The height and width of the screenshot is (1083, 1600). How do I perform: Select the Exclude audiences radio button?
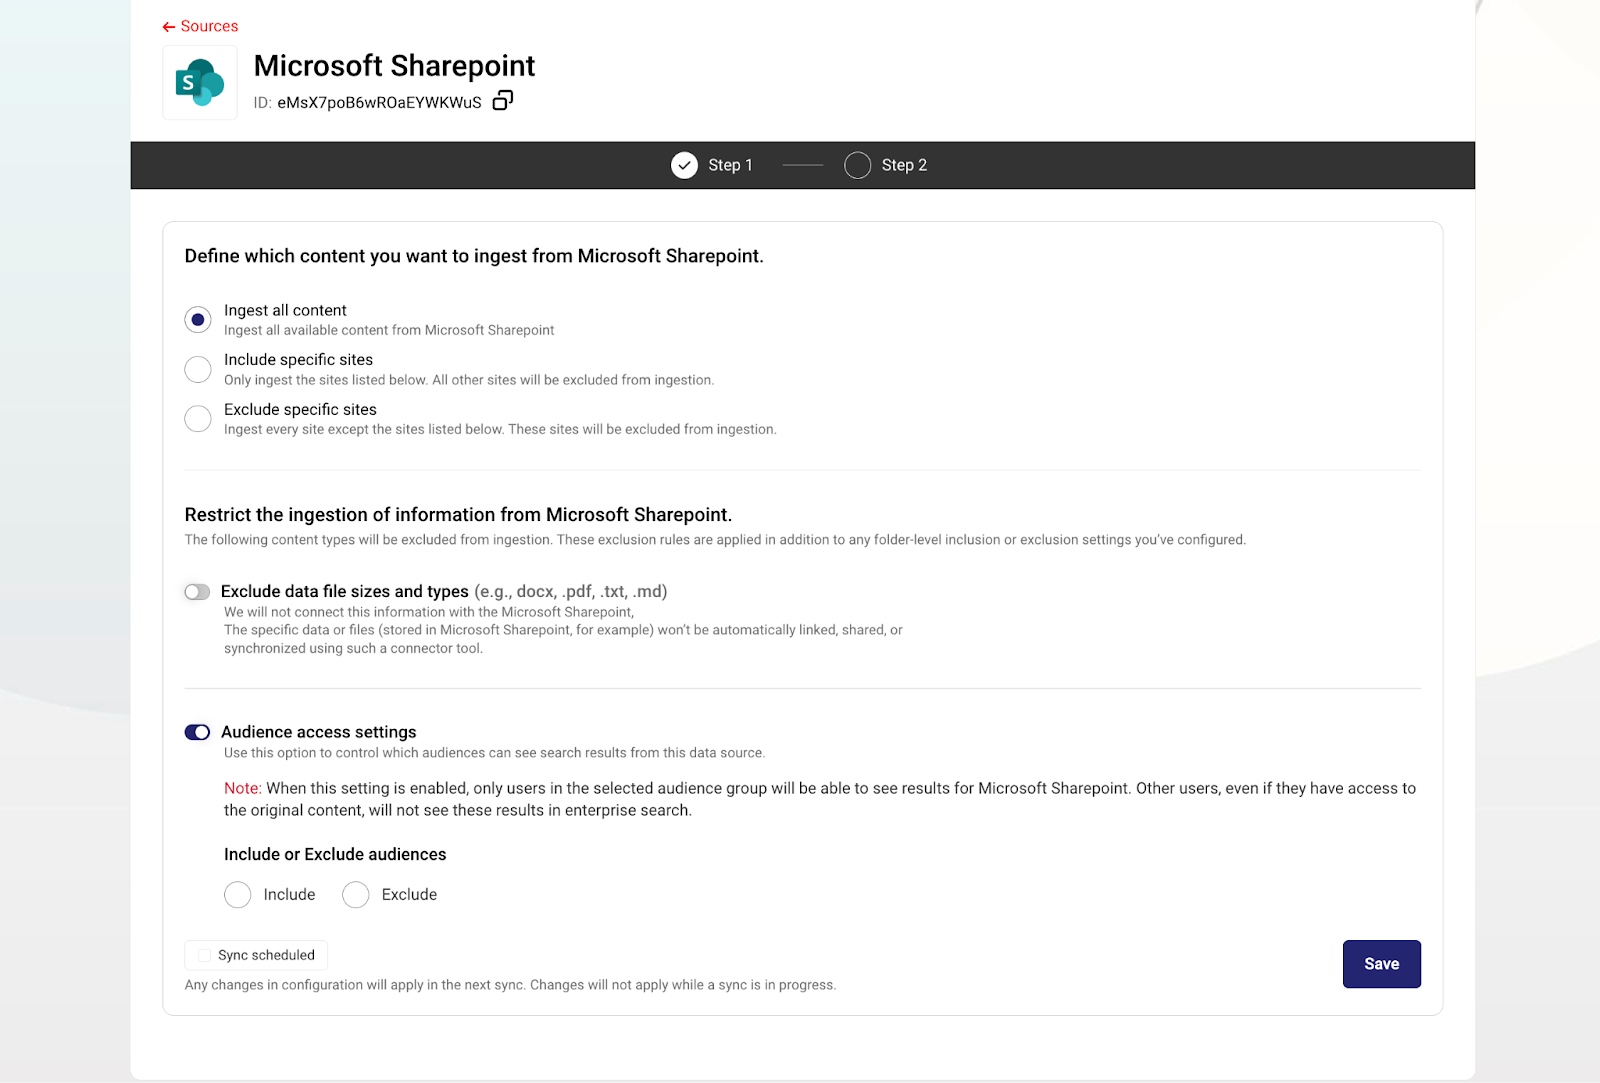tap(356, 895)
